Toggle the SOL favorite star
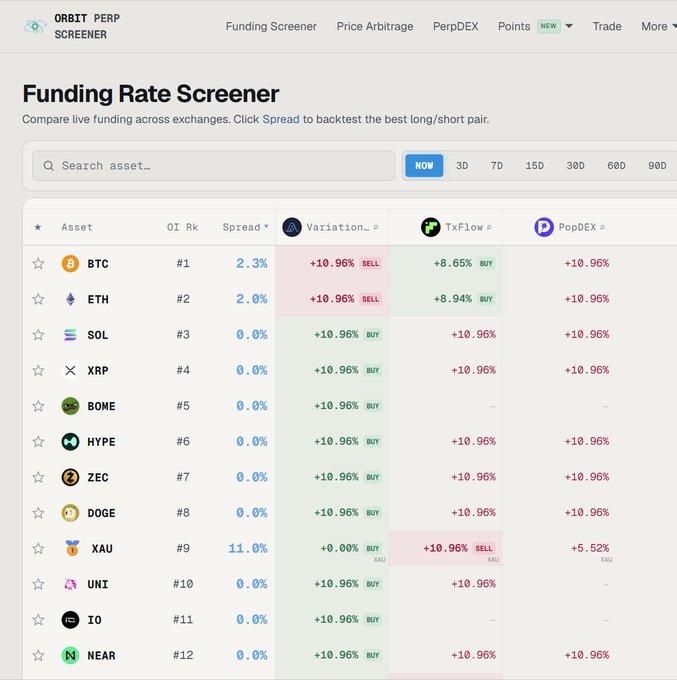The height and width of the screenshot is (680, 677). coord(38,335)
